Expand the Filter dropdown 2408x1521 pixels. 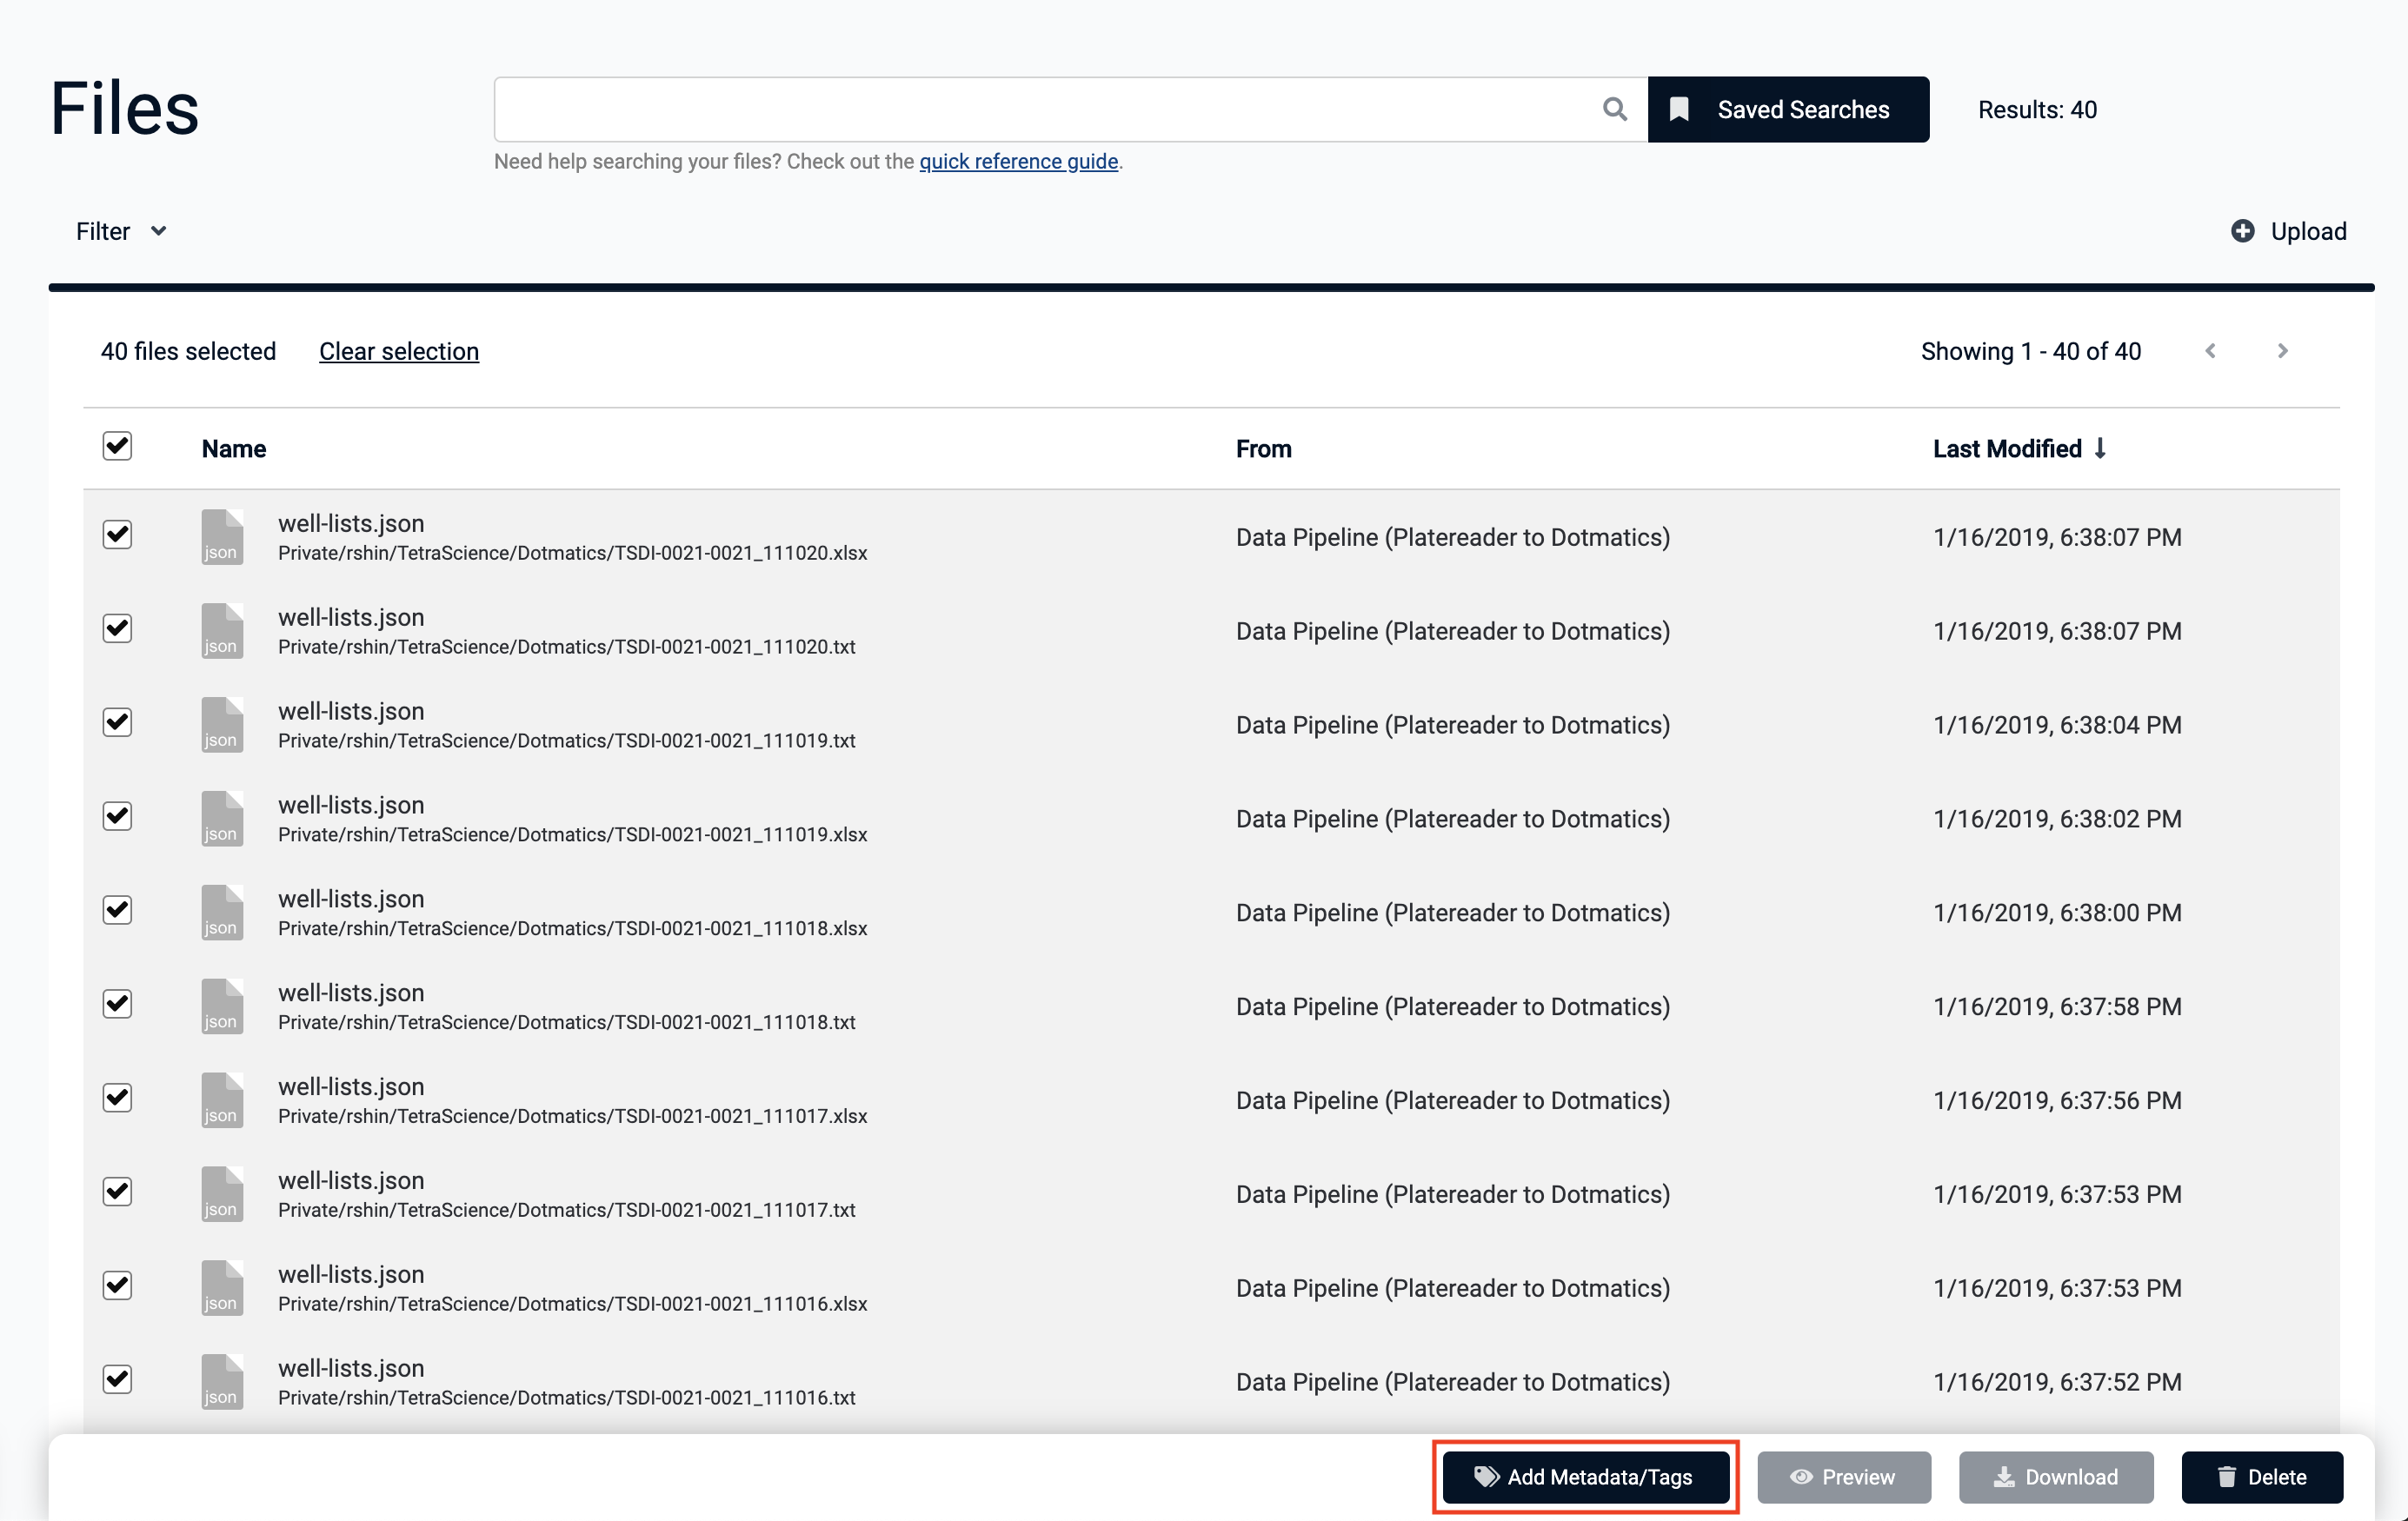[x=121, y=231]
